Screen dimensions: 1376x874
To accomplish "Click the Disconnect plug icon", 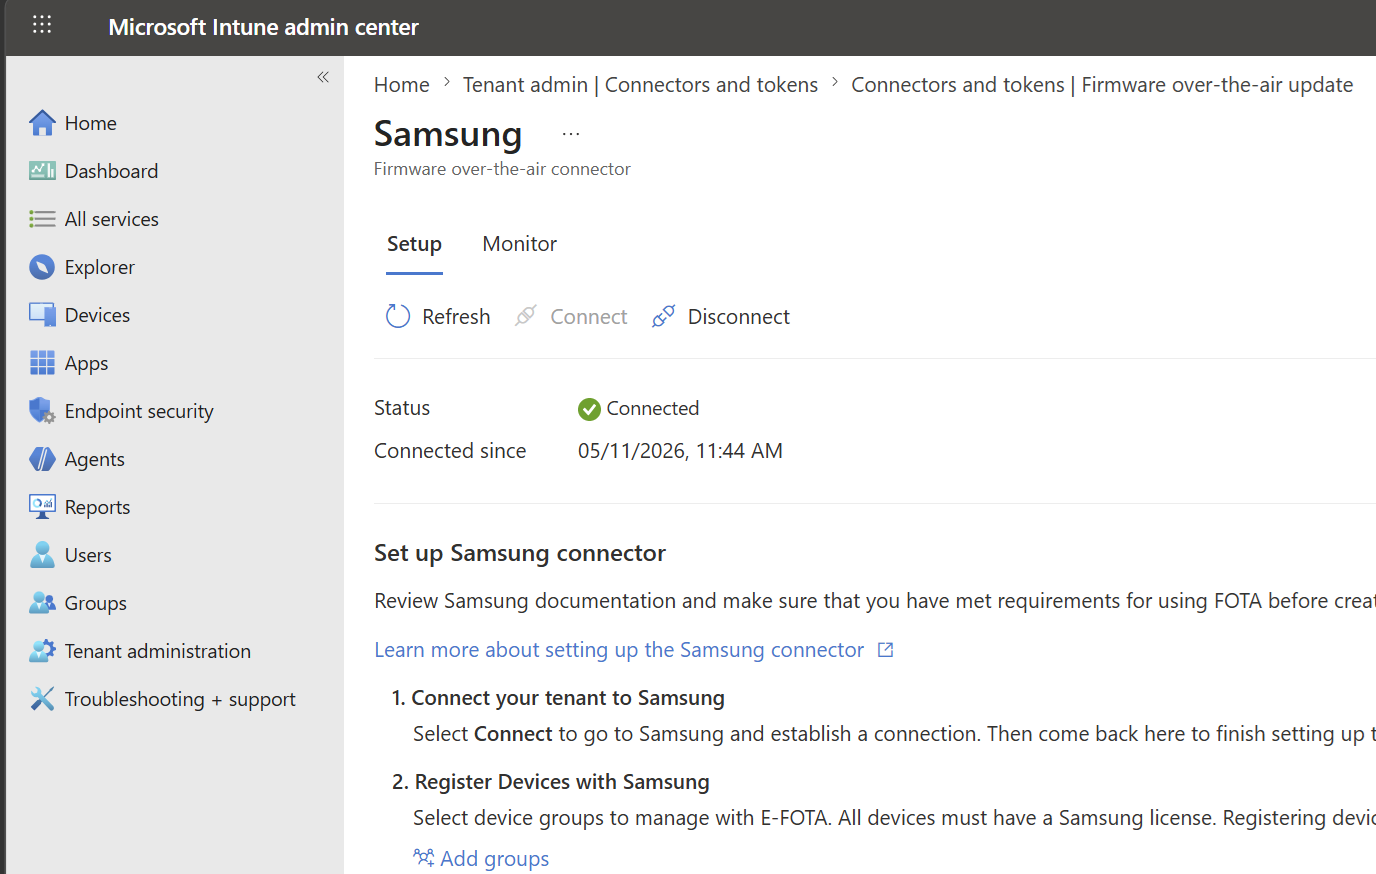I will [663, 317].
